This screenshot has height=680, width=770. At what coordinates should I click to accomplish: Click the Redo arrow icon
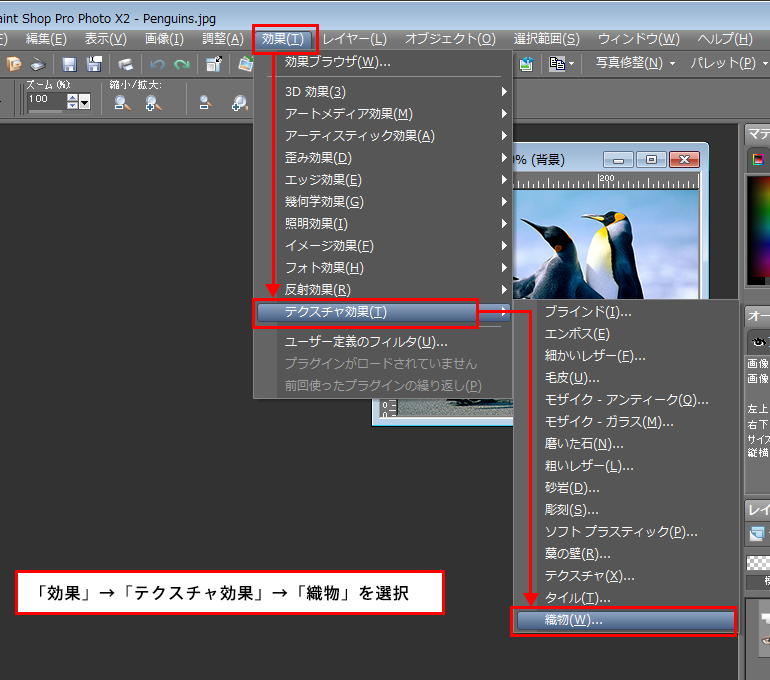182,64
